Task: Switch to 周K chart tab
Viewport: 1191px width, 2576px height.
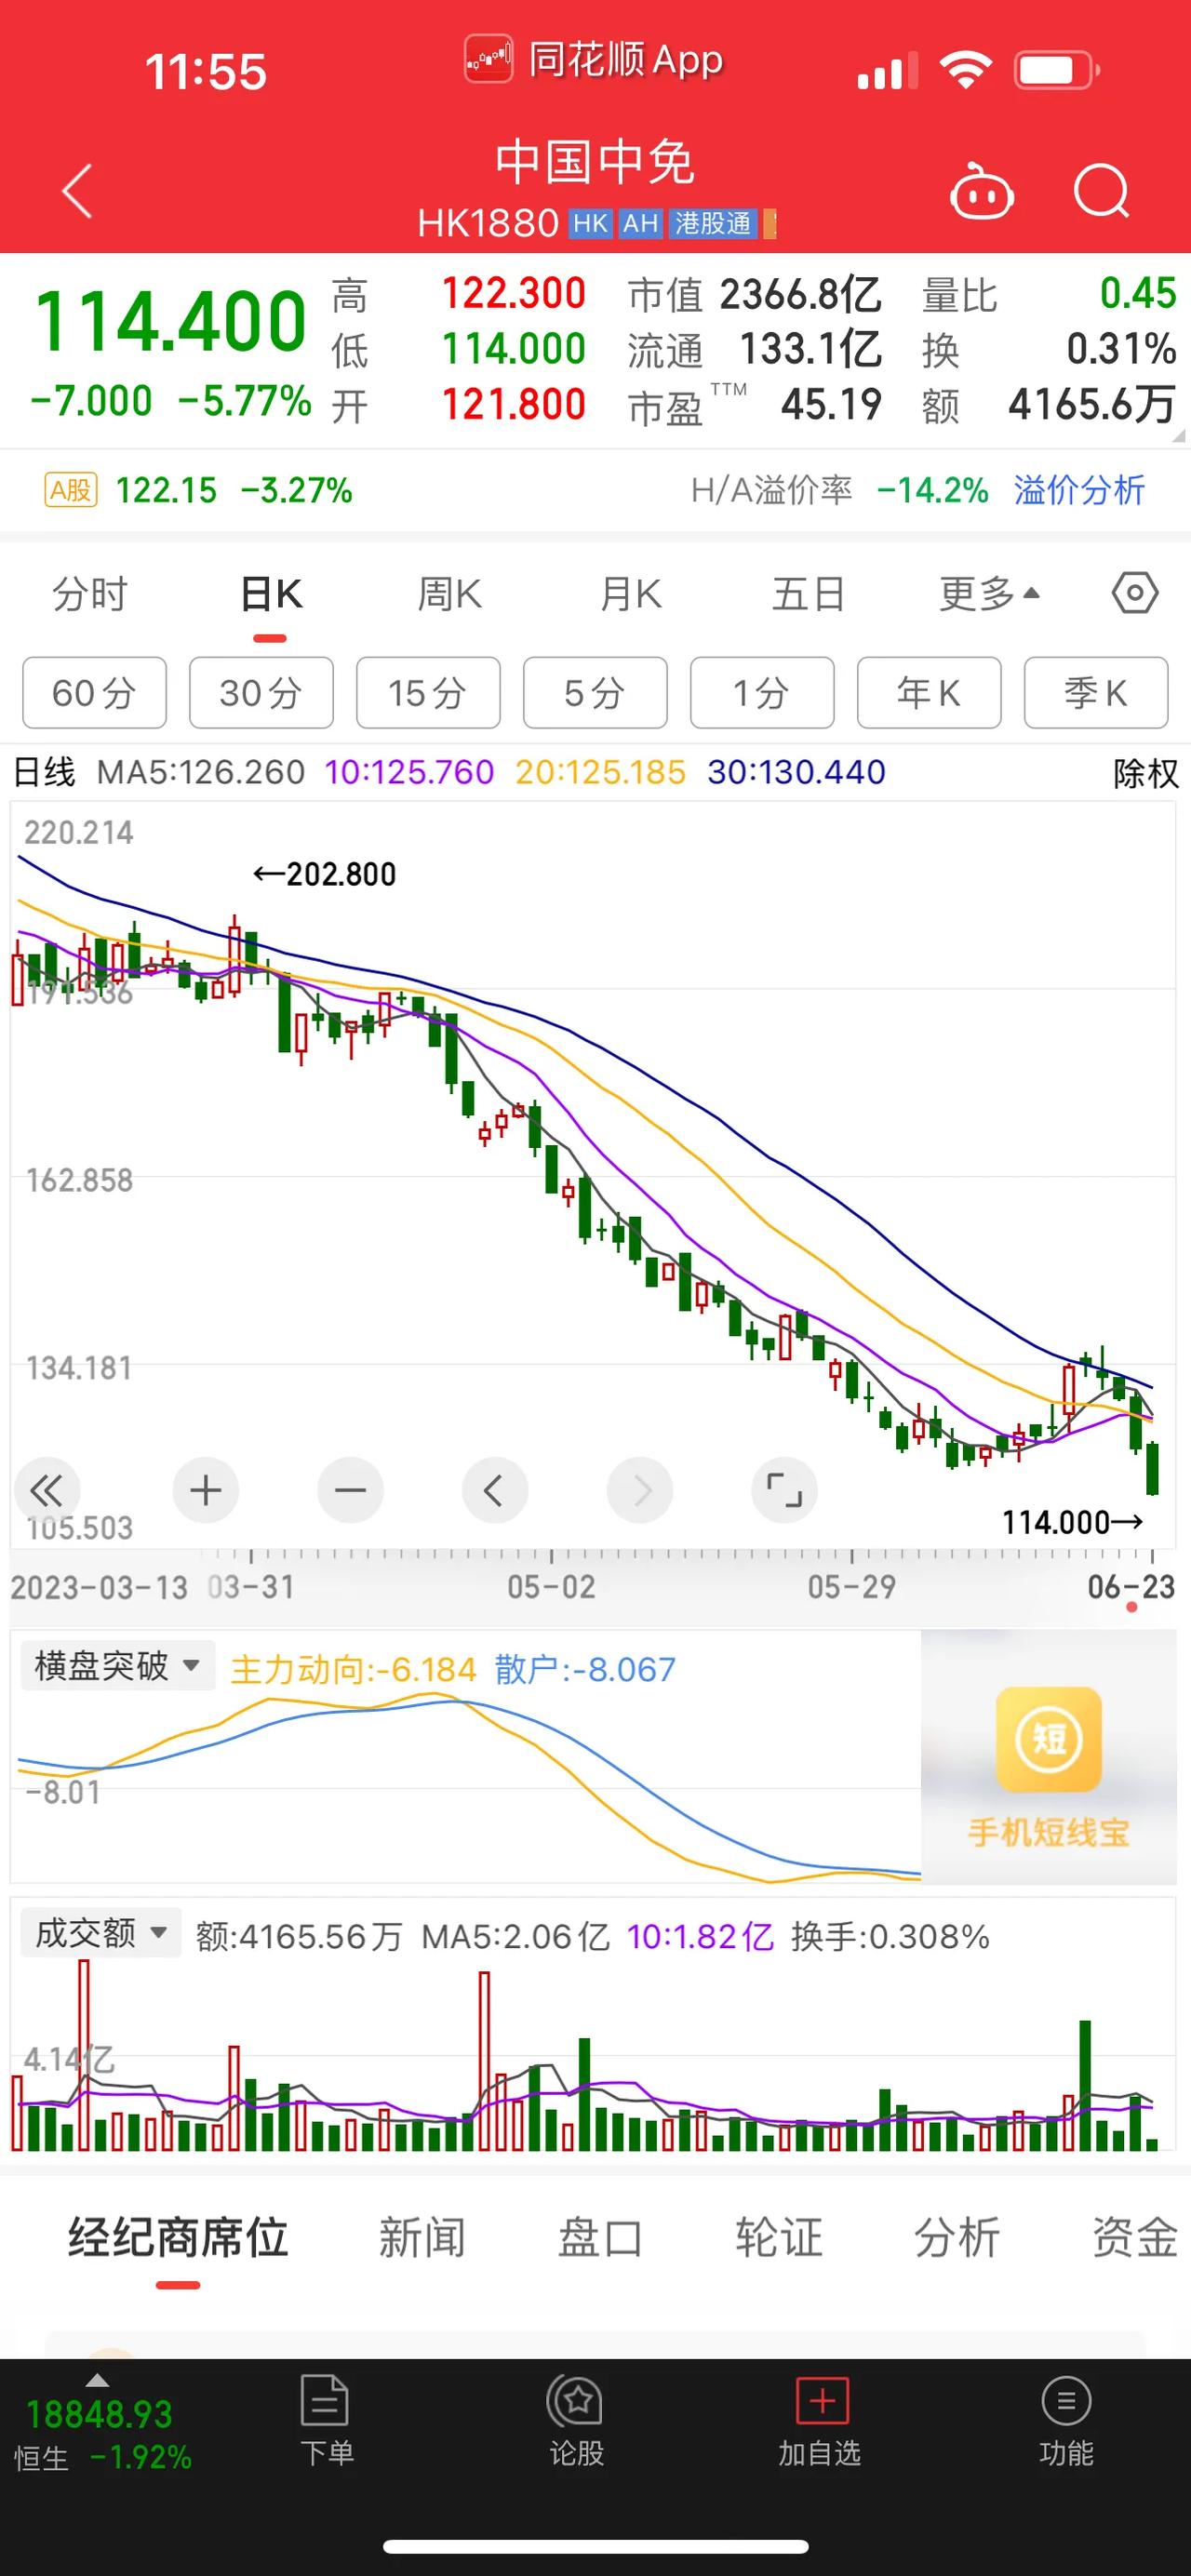Action: [x=450, y=594]
